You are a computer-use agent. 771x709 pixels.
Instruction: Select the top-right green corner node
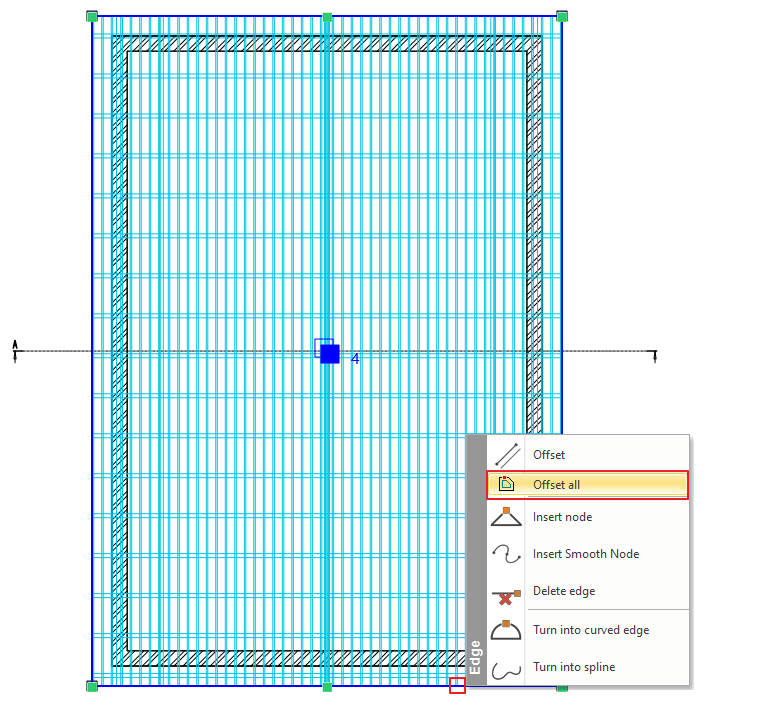(562, 16)
